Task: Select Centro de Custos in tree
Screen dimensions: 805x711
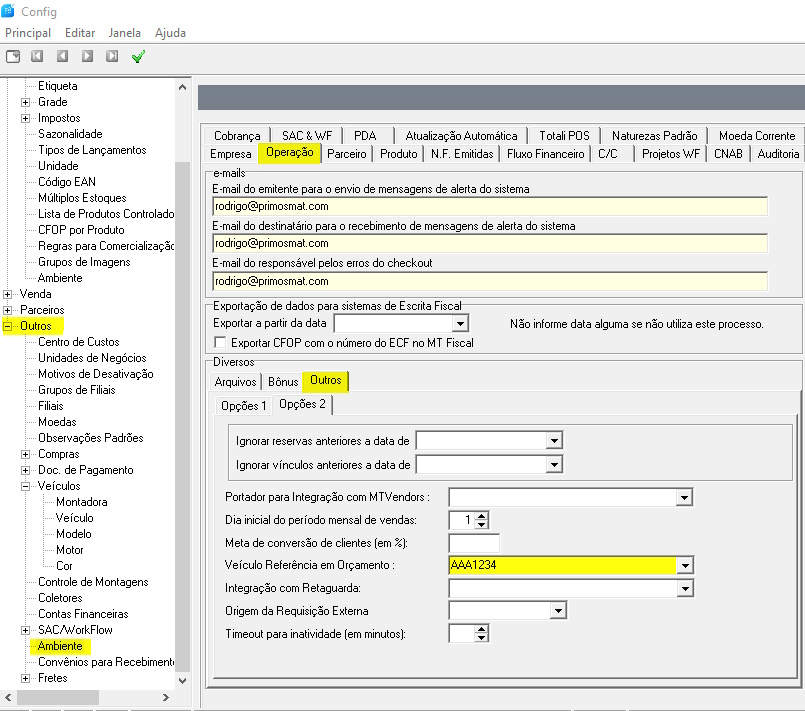Action: point(78,342)
